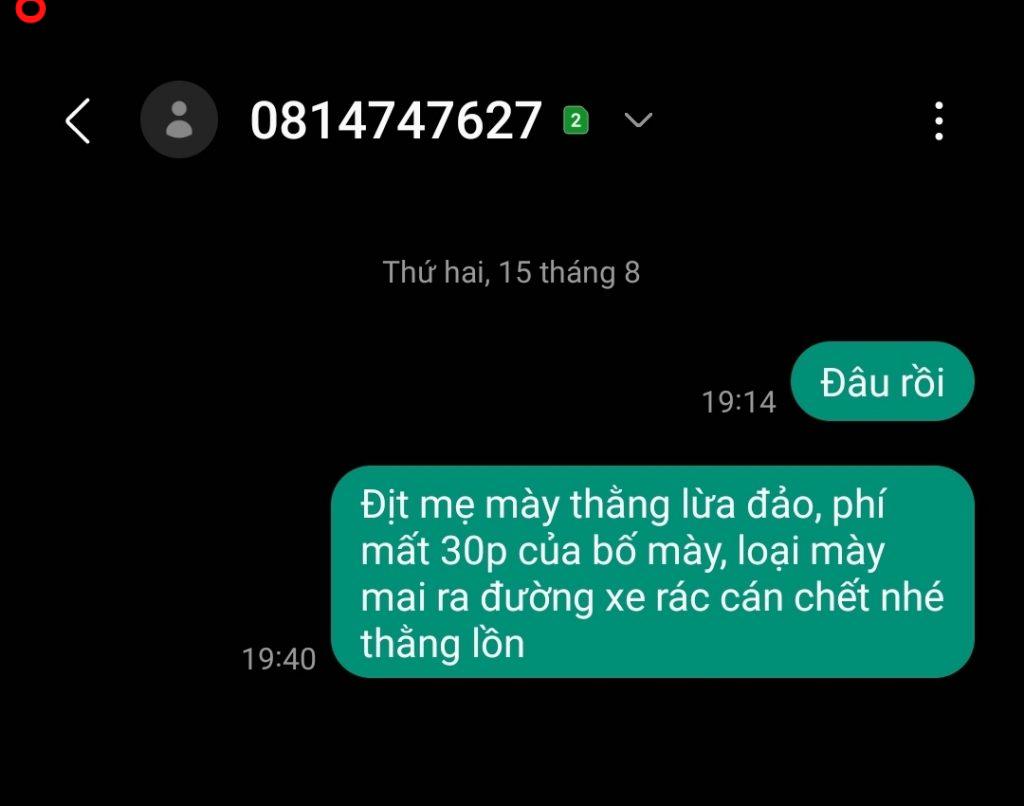Click the word "loại" in the message
This screenshot has height=806, width=1024.
click(x=768, y=551)
